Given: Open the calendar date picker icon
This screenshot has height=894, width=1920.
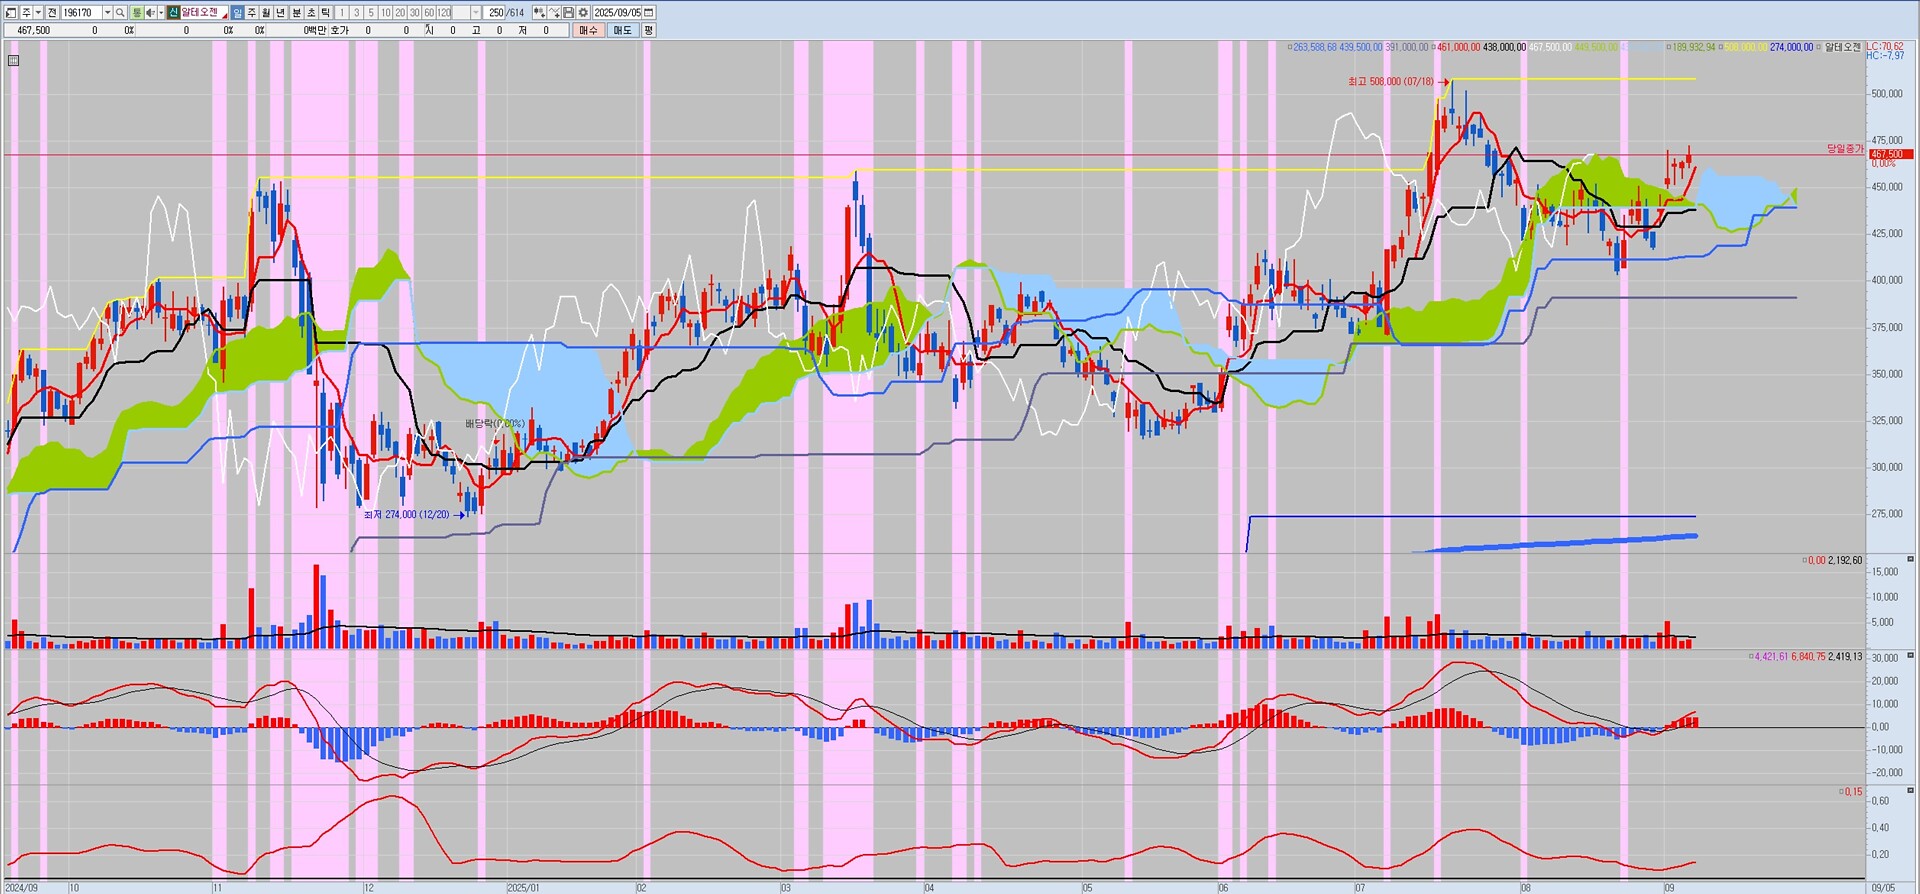Looking at the screenshot, I should coord(649,13).
